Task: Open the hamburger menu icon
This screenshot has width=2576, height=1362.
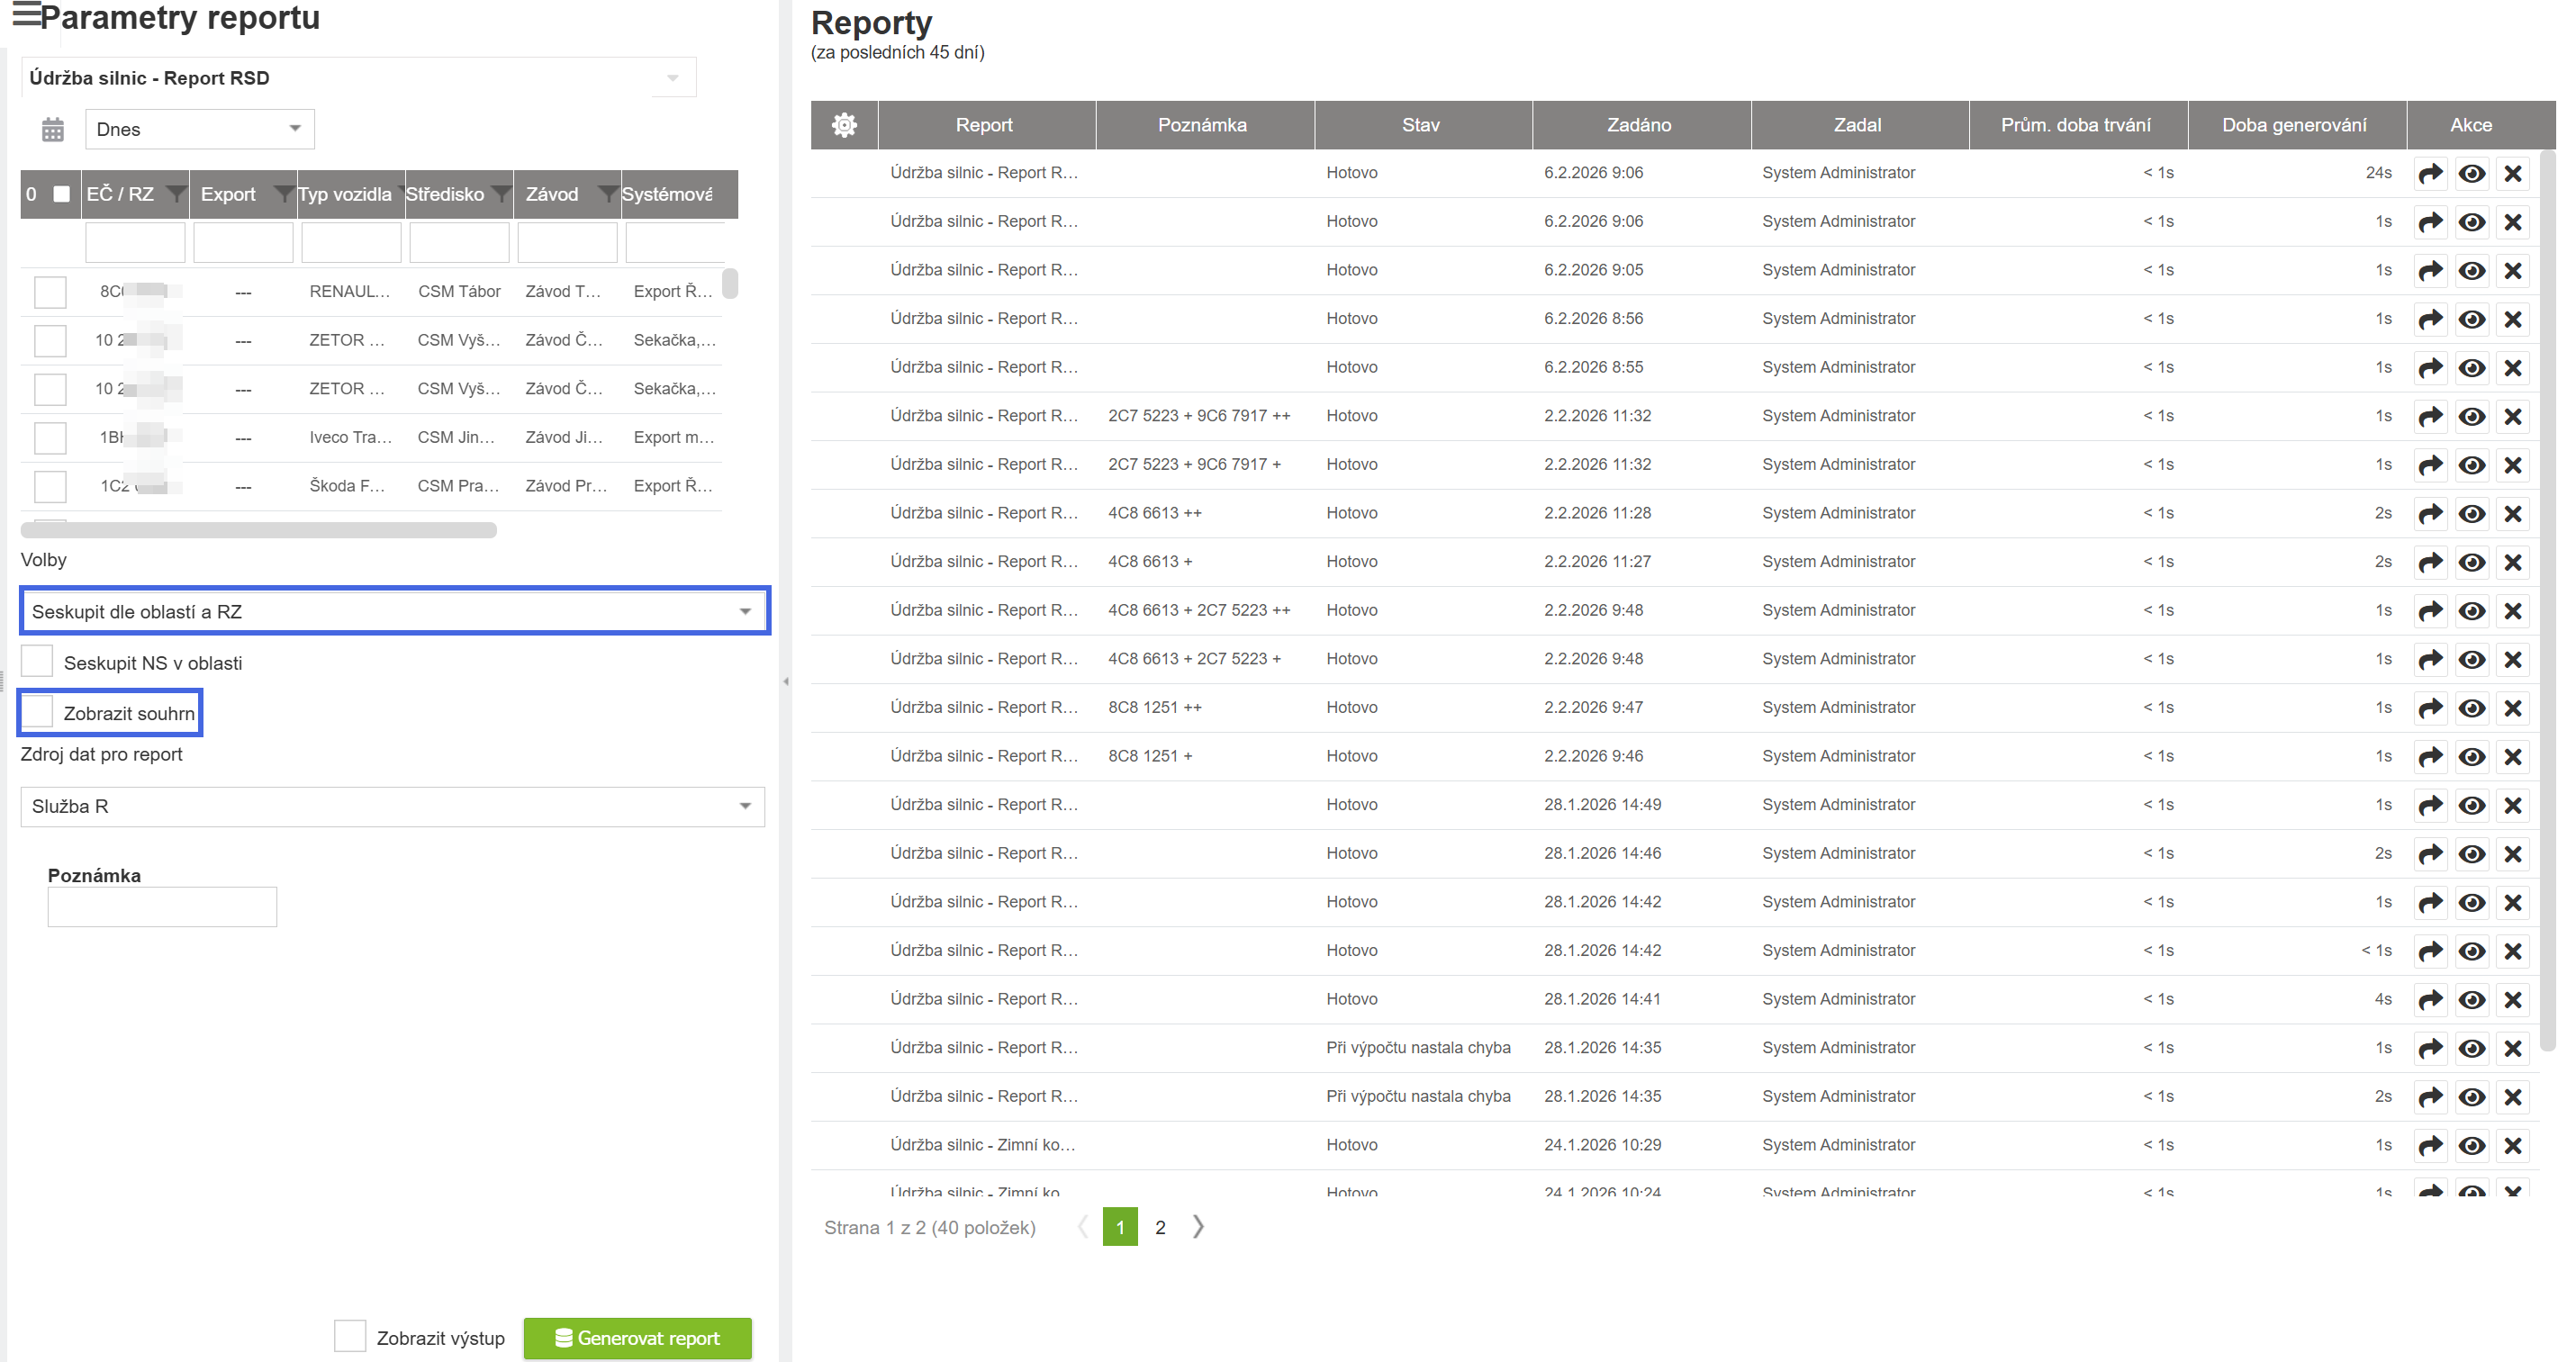Action: point(27,15)
